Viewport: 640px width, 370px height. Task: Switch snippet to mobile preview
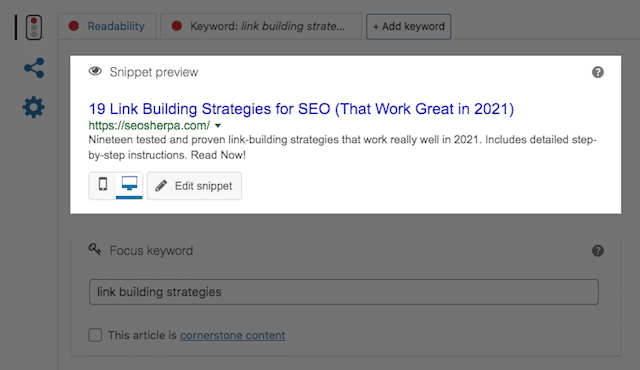point(103,185)
